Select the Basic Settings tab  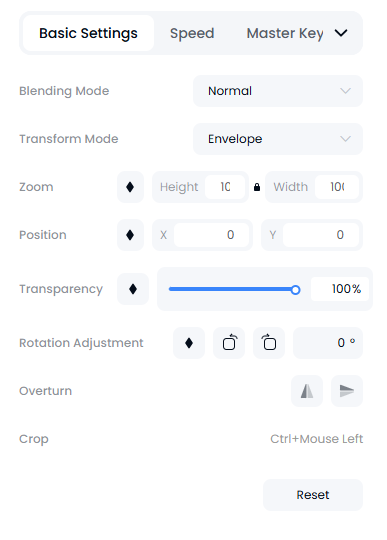[x=88, y=33]
